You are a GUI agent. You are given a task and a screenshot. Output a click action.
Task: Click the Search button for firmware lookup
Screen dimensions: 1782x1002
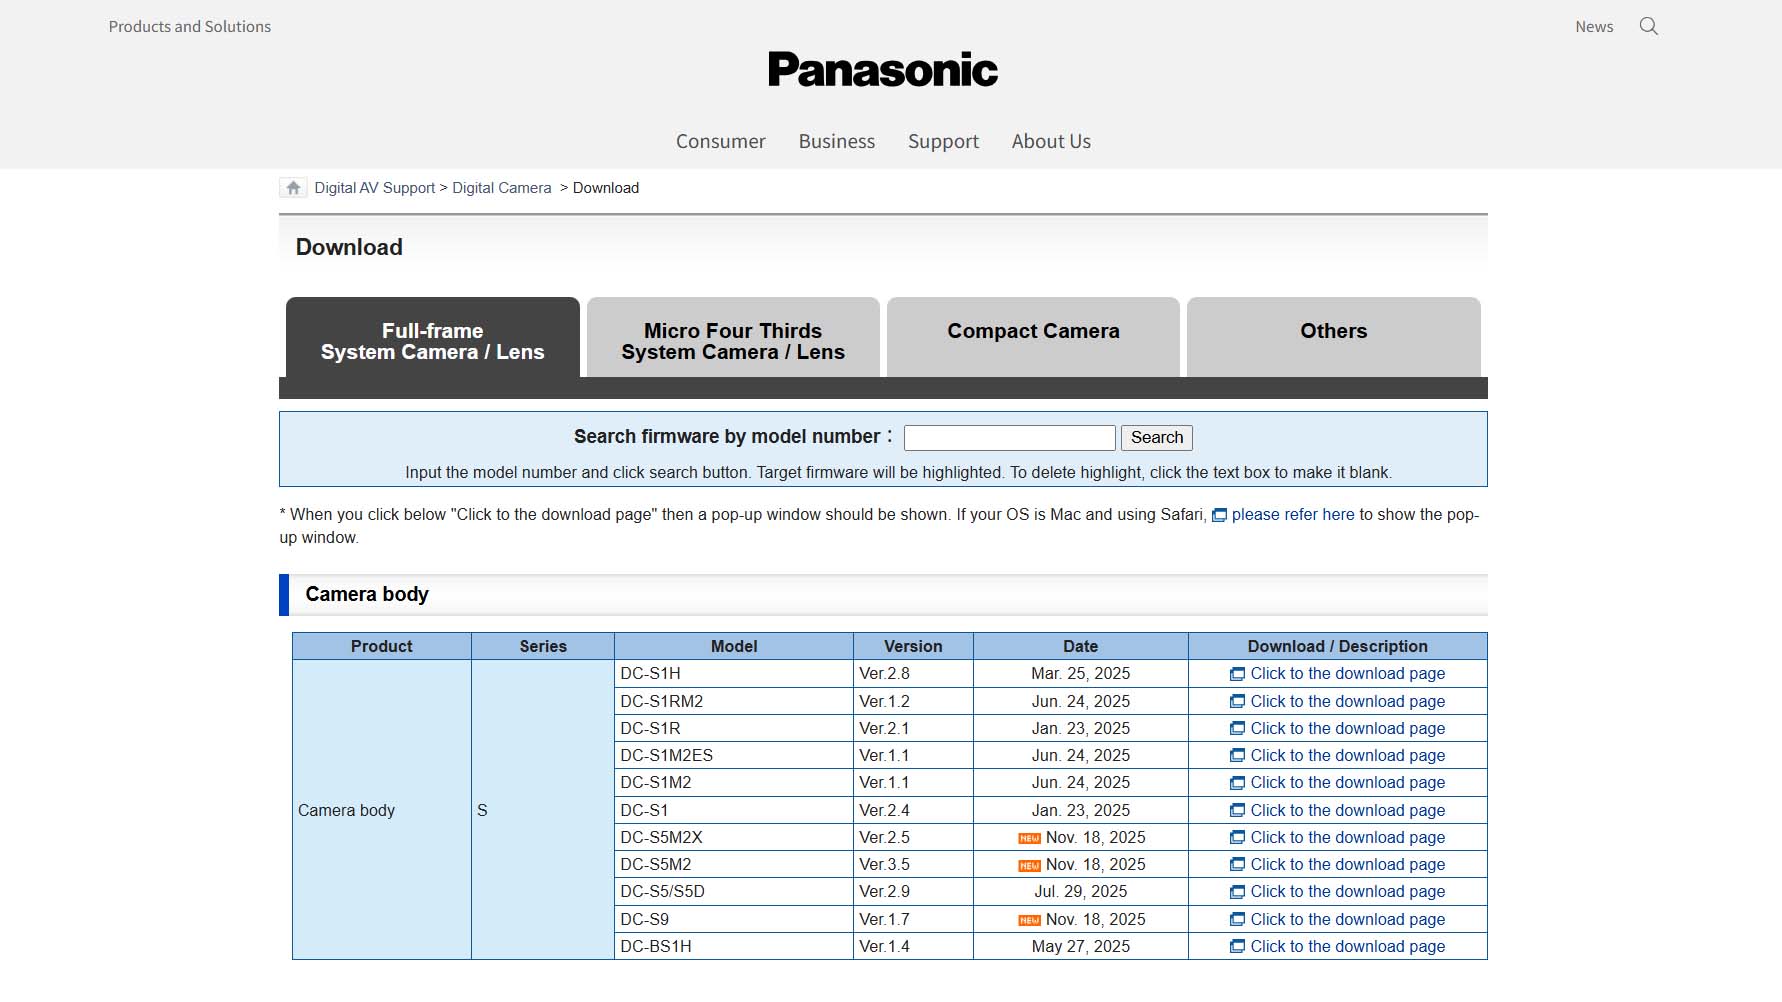[x=1156, y=437]
